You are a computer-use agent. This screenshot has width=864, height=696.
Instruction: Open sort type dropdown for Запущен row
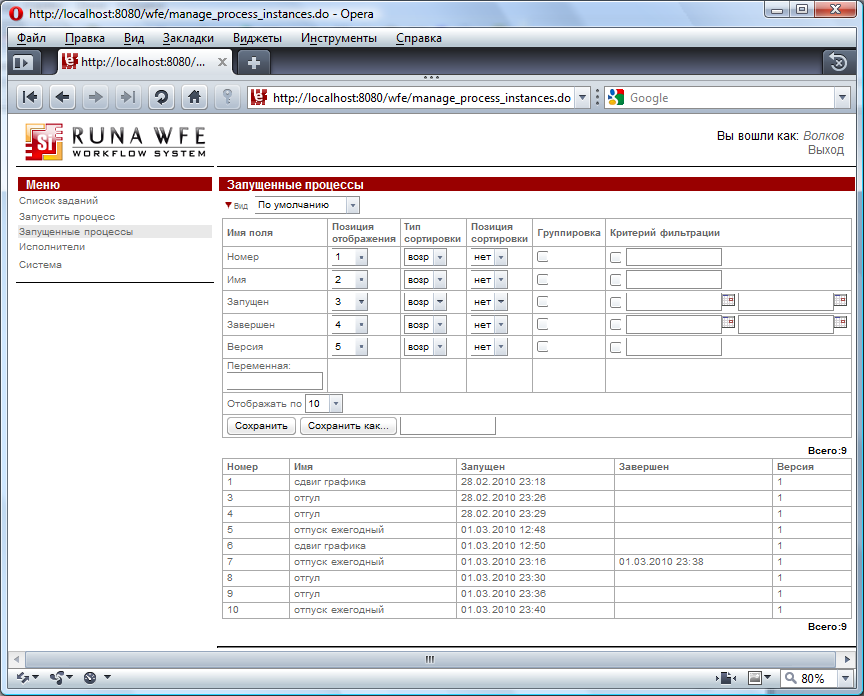pyautogui.click(x=424, y=302)
